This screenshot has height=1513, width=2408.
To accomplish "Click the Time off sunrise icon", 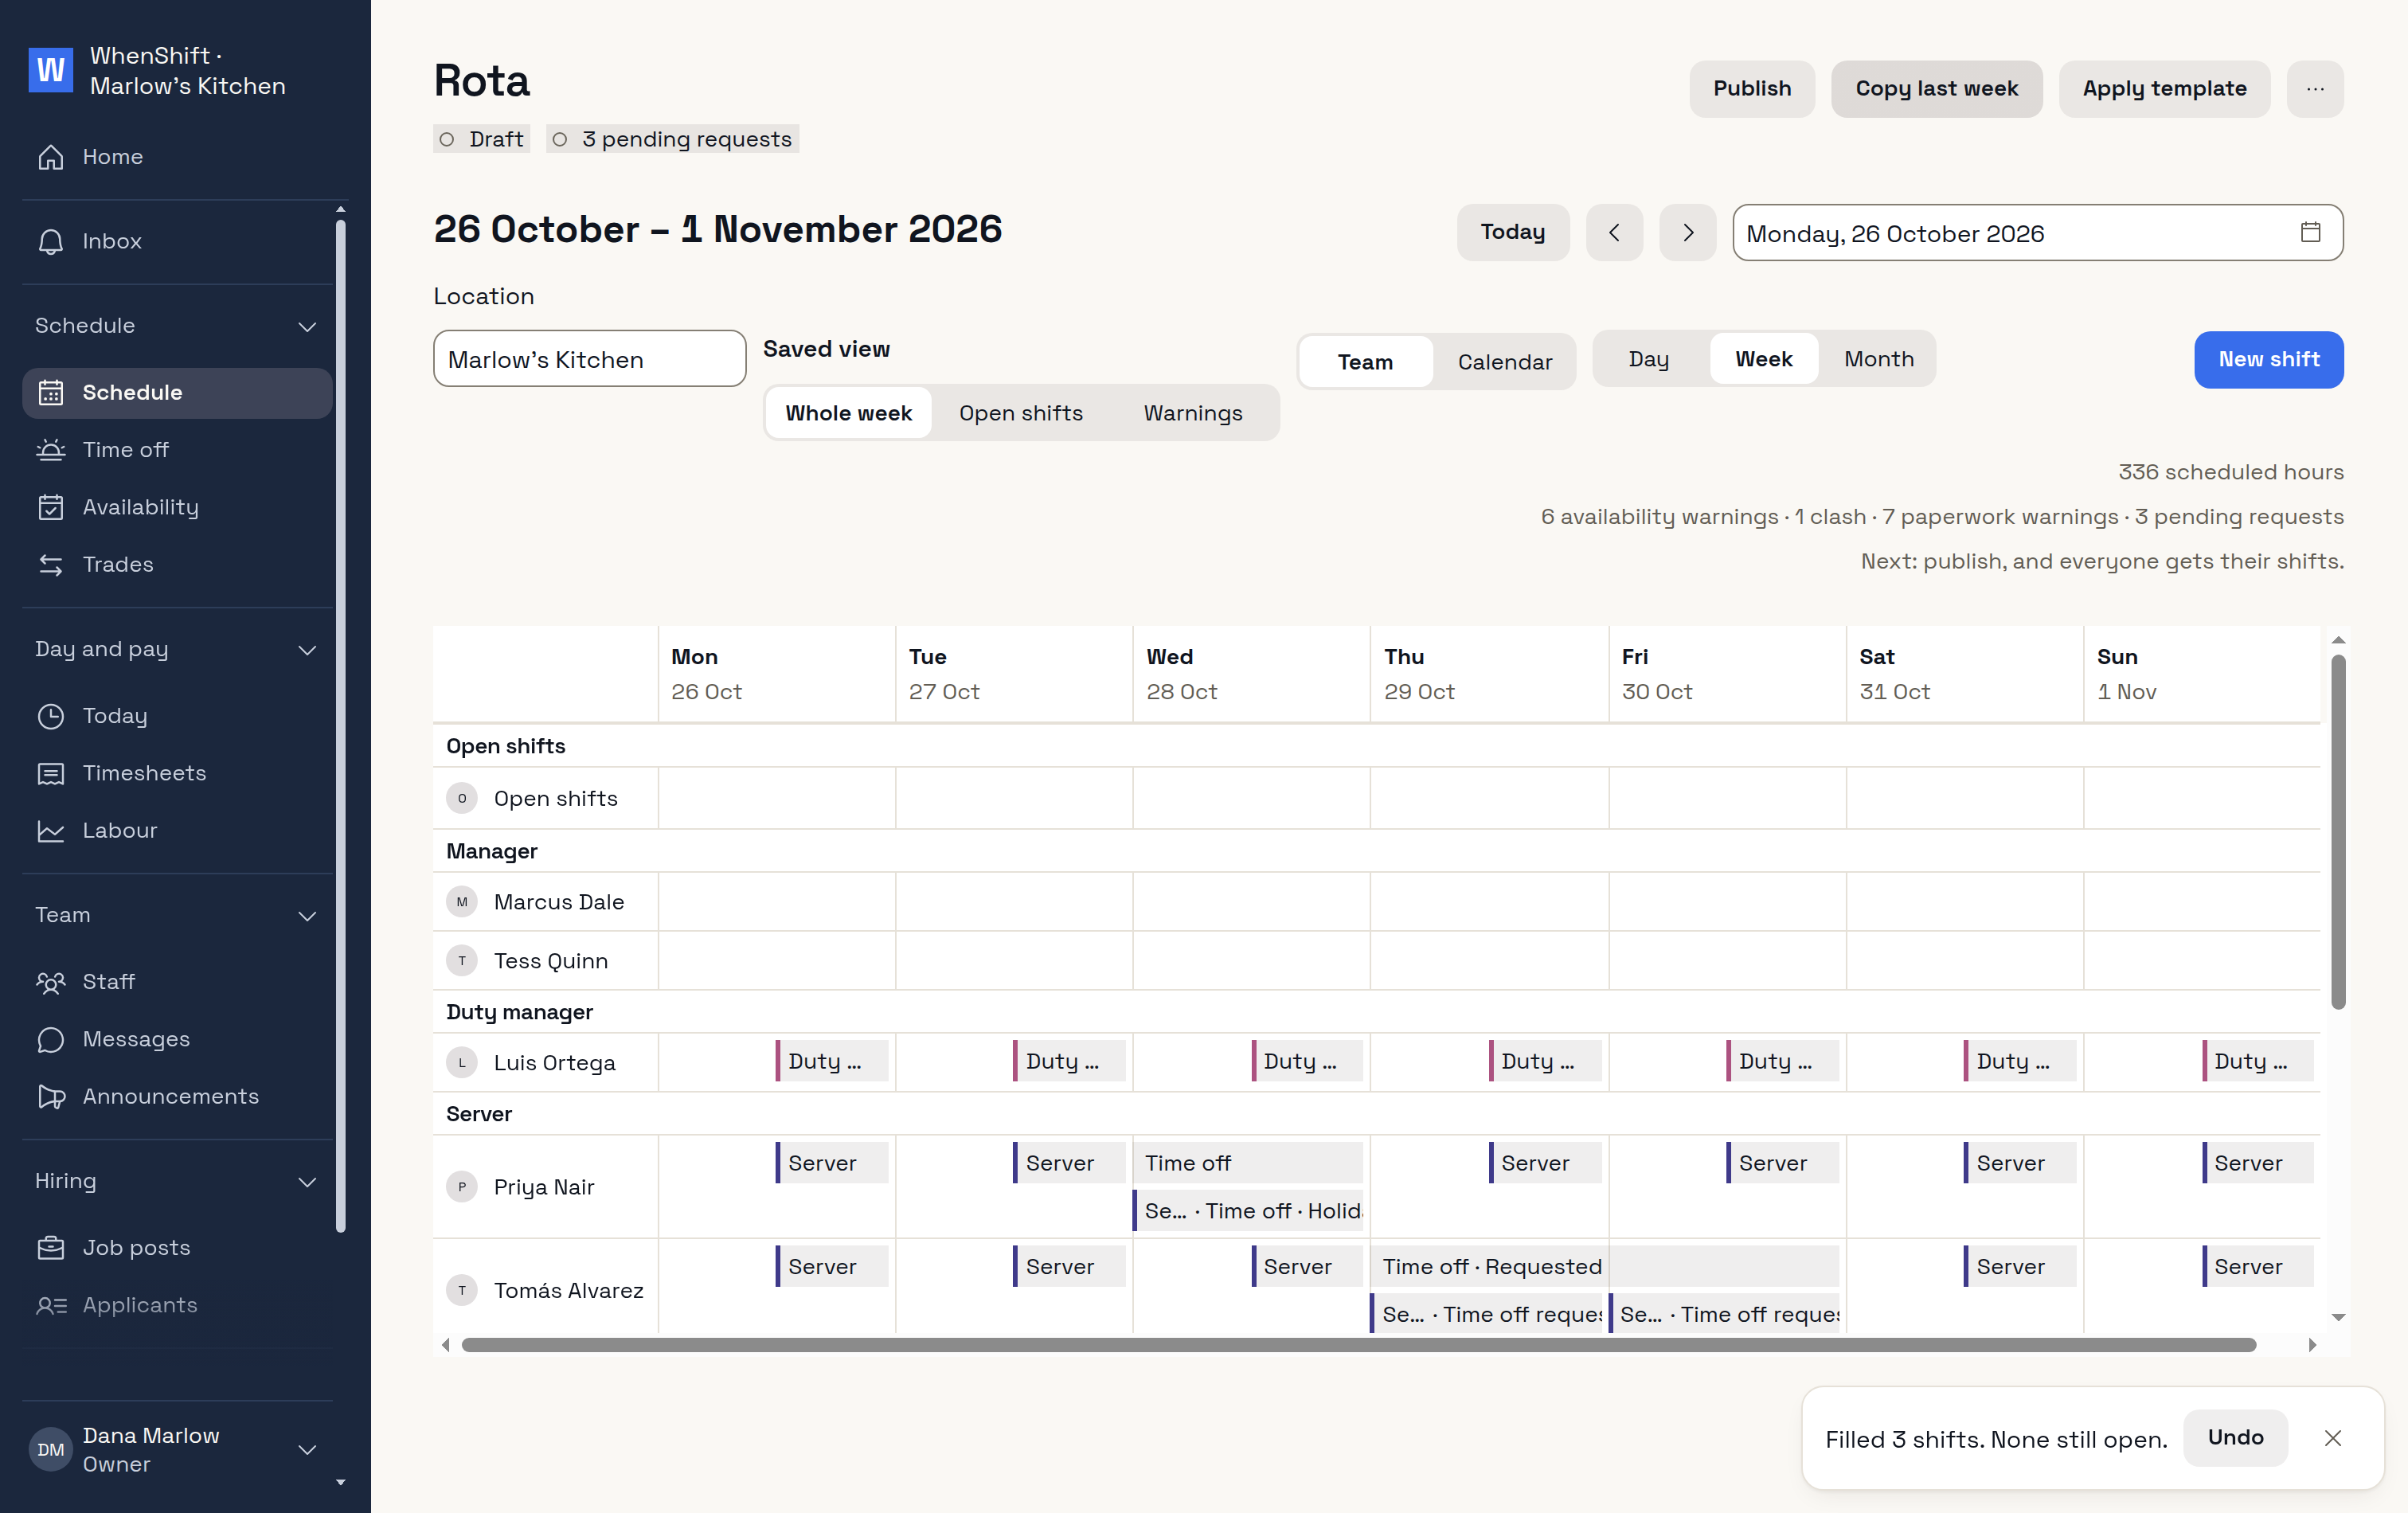I will click(51, 450).
